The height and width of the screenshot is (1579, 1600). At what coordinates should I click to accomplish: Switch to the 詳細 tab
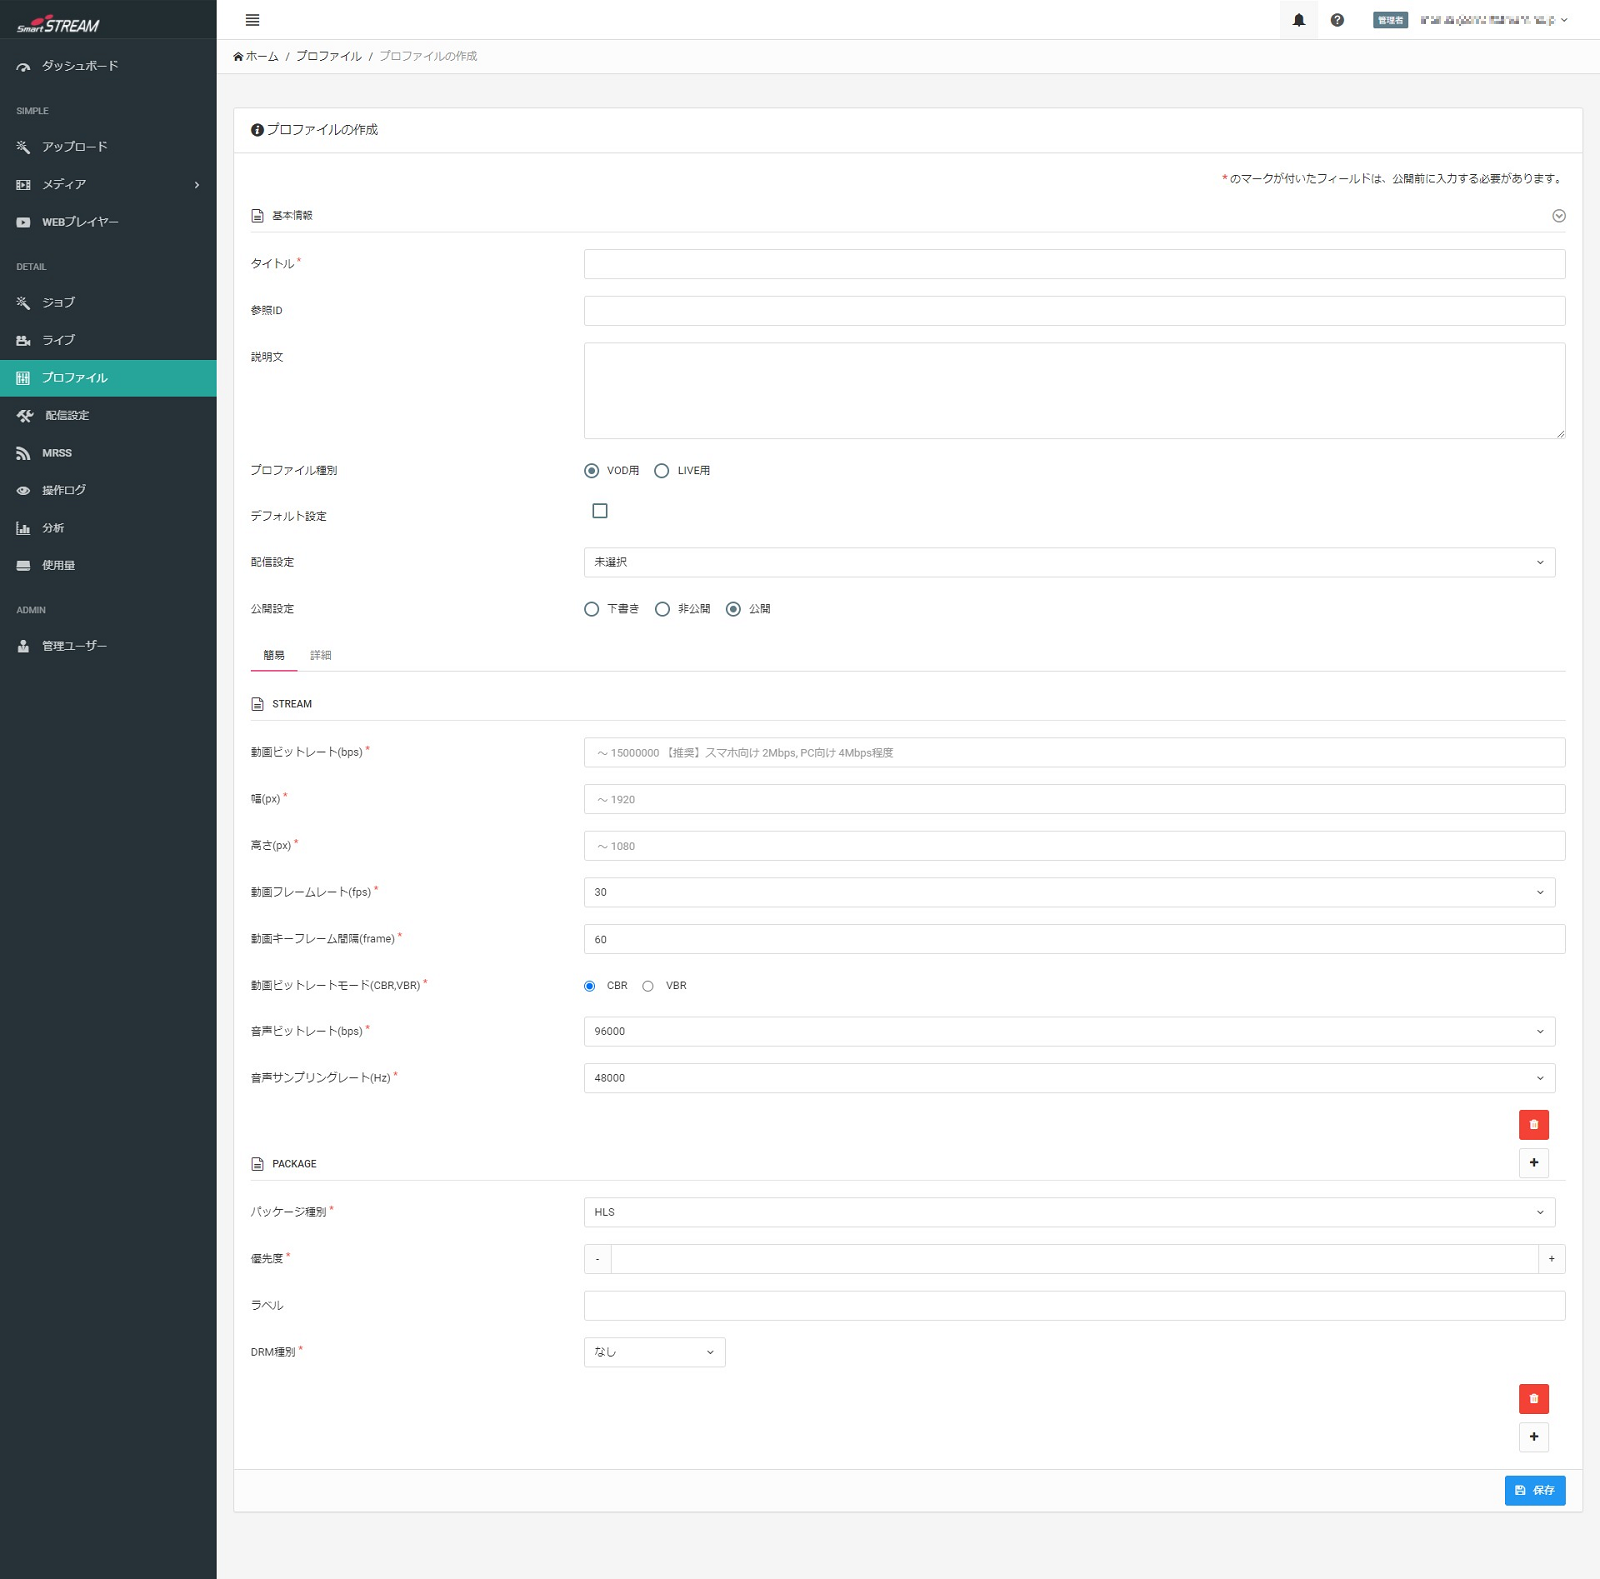pos(320,655)
